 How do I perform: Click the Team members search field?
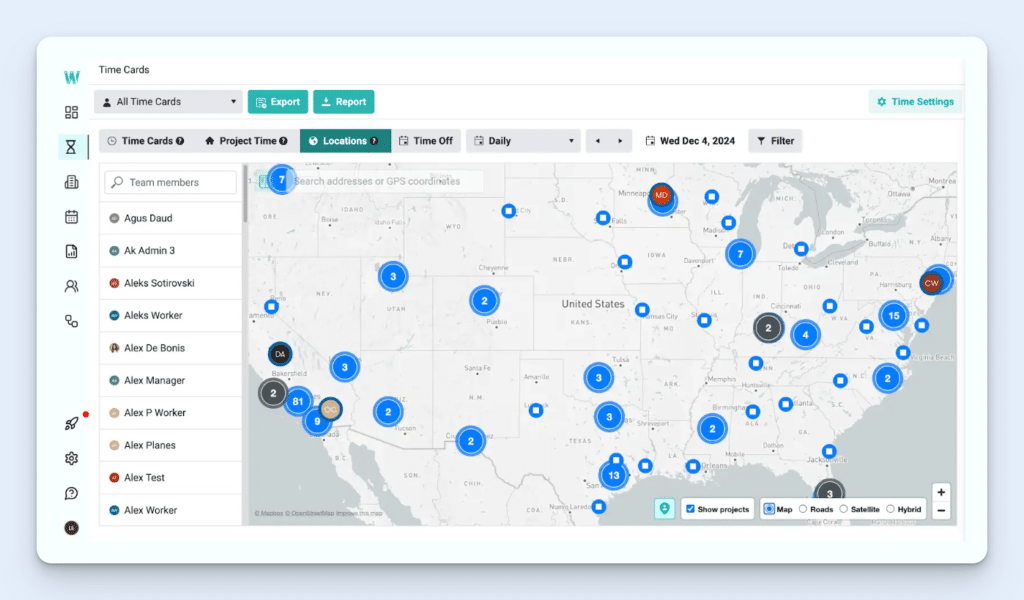(170, 182)
